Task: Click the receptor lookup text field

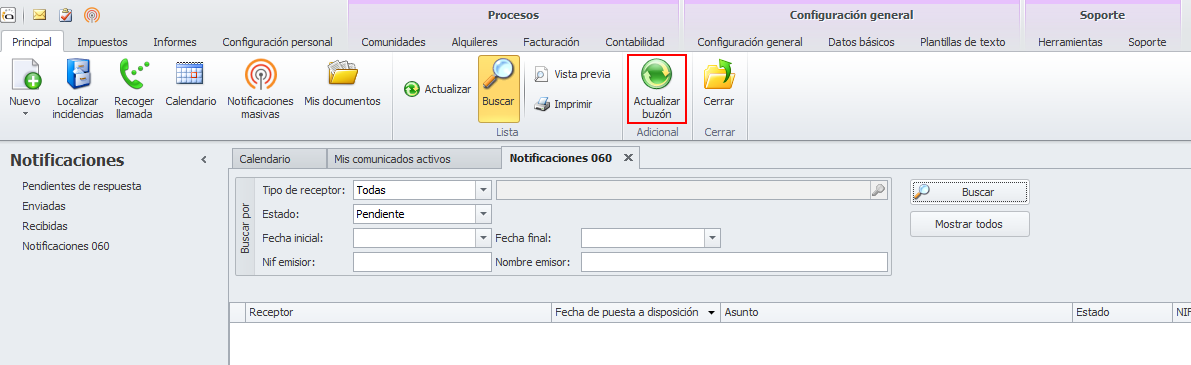Action: (683, 190)
